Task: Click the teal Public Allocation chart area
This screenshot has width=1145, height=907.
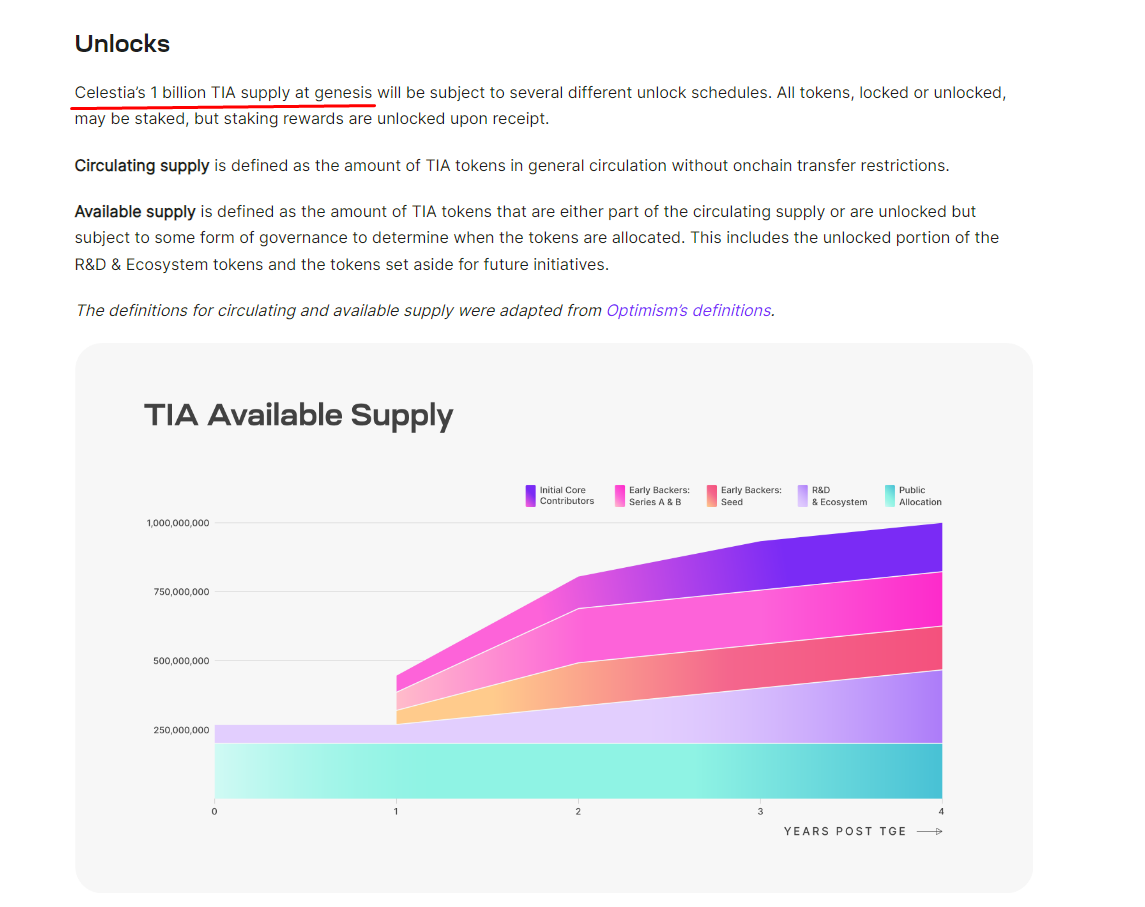Action: (578, 770)
